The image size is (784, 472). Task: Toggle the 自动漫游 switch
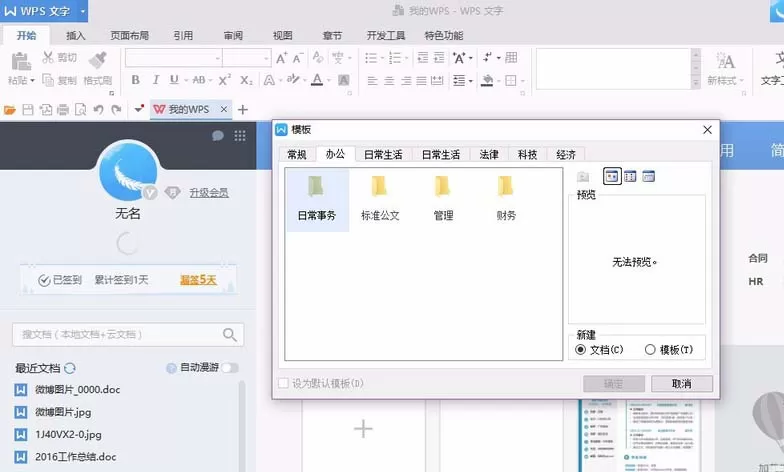tap(230, 368)
